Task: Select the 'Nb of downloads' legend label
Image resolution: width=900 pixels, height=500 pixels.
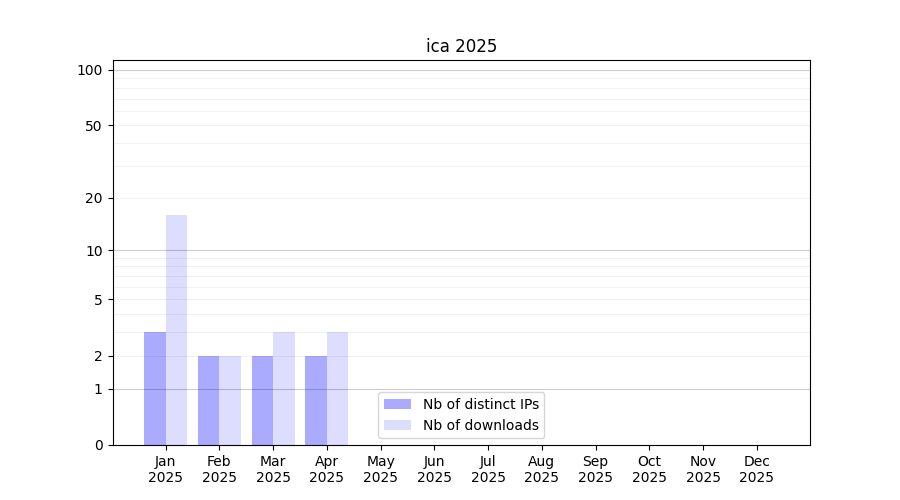Action: coord(480,425)
